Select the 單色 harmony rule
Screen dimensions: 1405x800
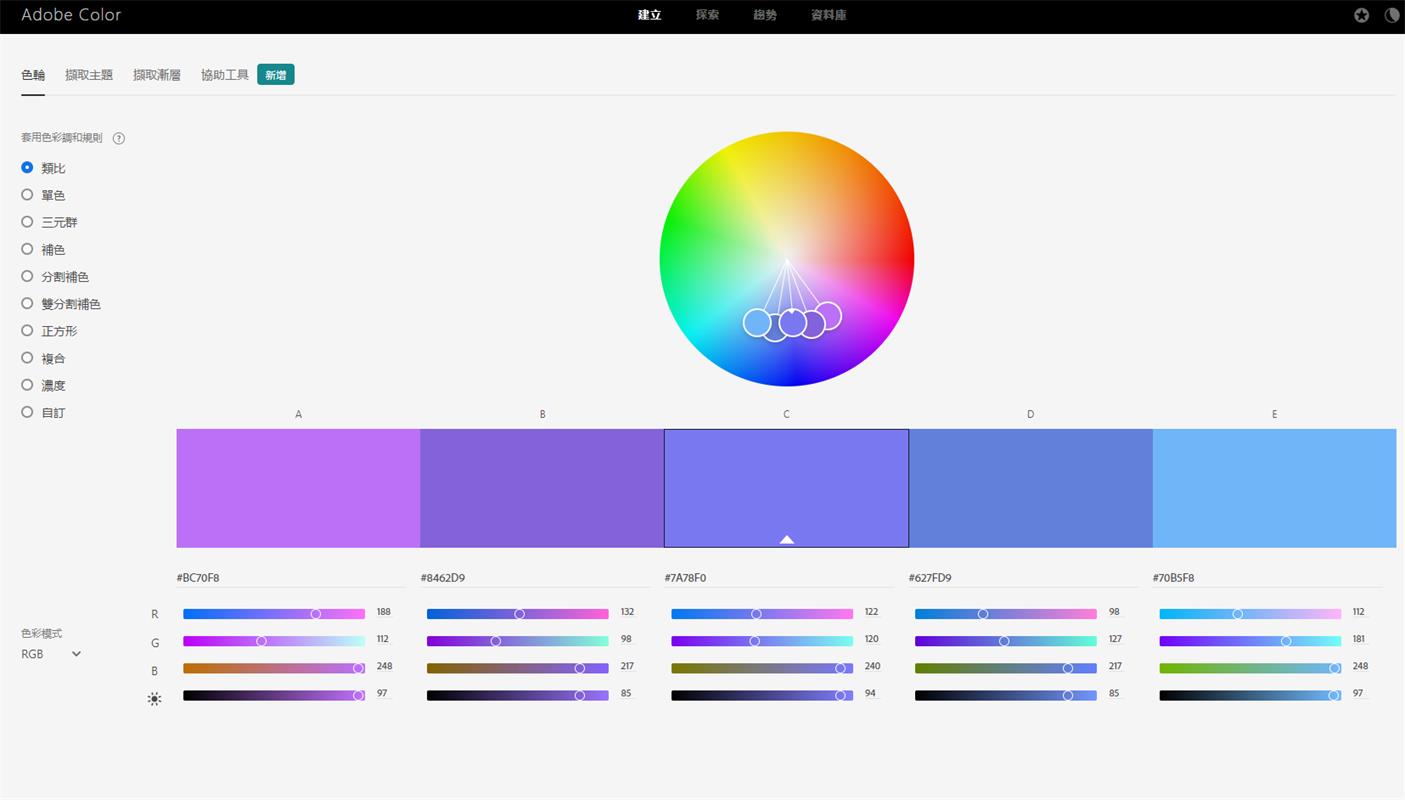point(28,195)
